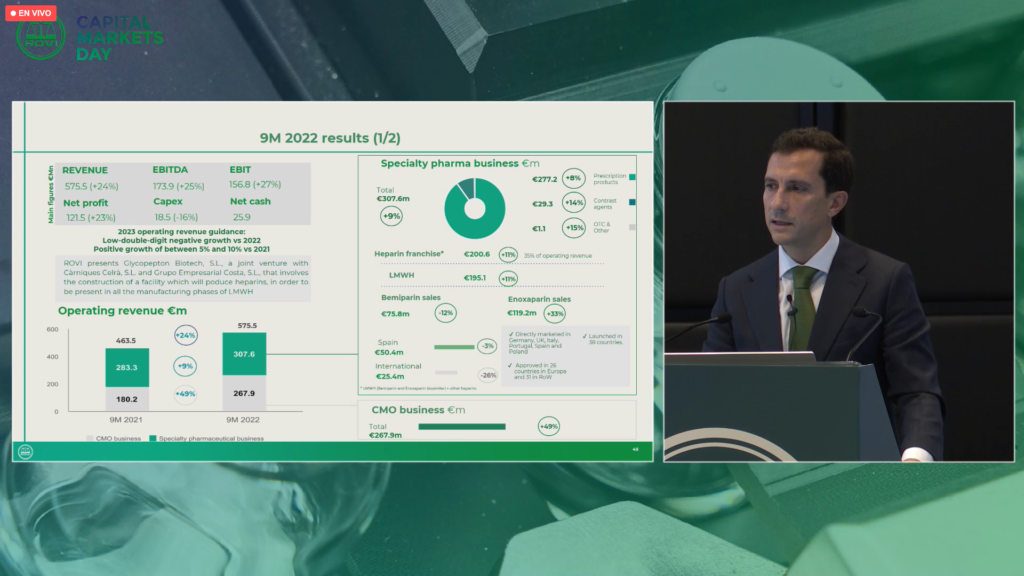Screen dimensions: 1024x576
Task: Click the Contrast agents legend color square
Action: point(632,201)
